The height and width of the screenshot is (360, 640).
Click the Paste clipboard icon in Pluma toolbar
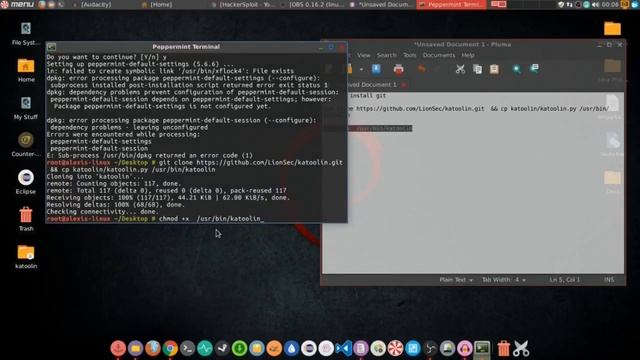point(494,69)
